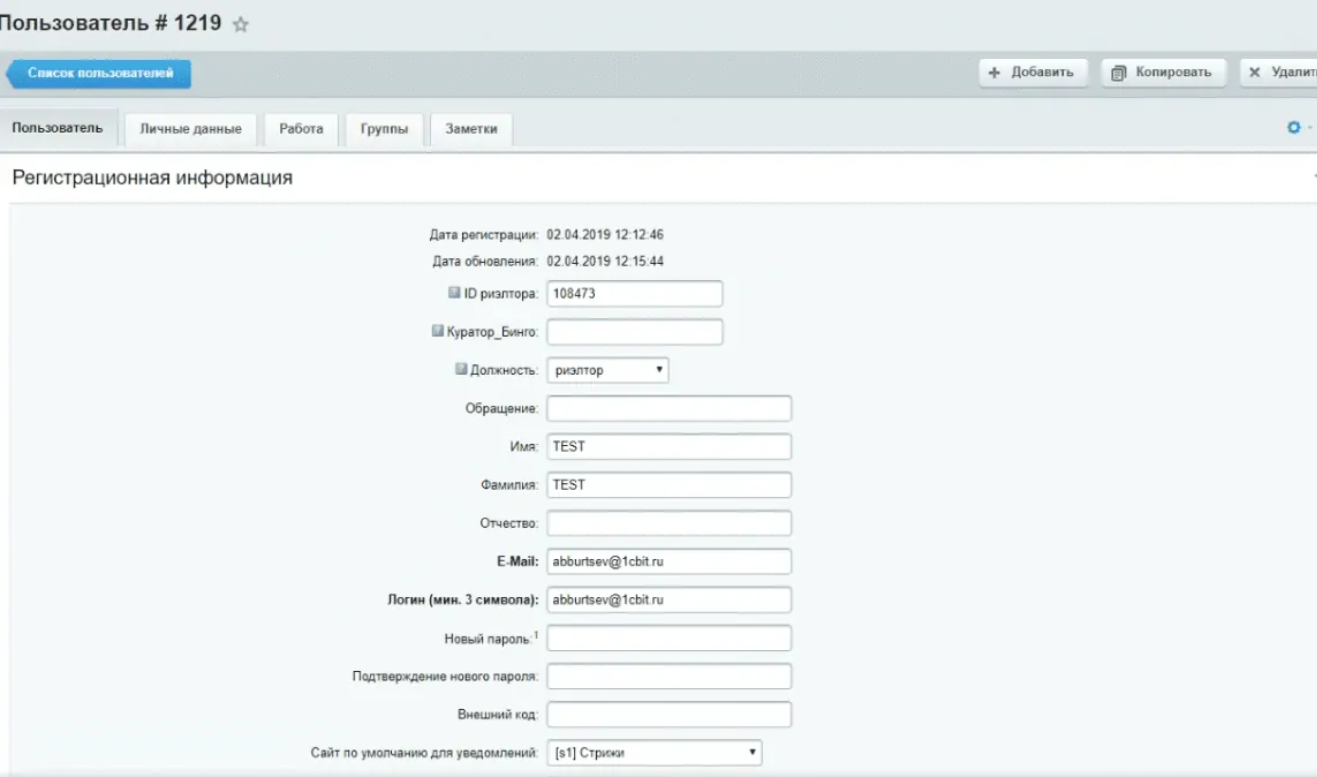The height and width of the screenshot is (777, 1317).
Task: Click the X icon on Удалить button
Action: [x=1255, y=72]
